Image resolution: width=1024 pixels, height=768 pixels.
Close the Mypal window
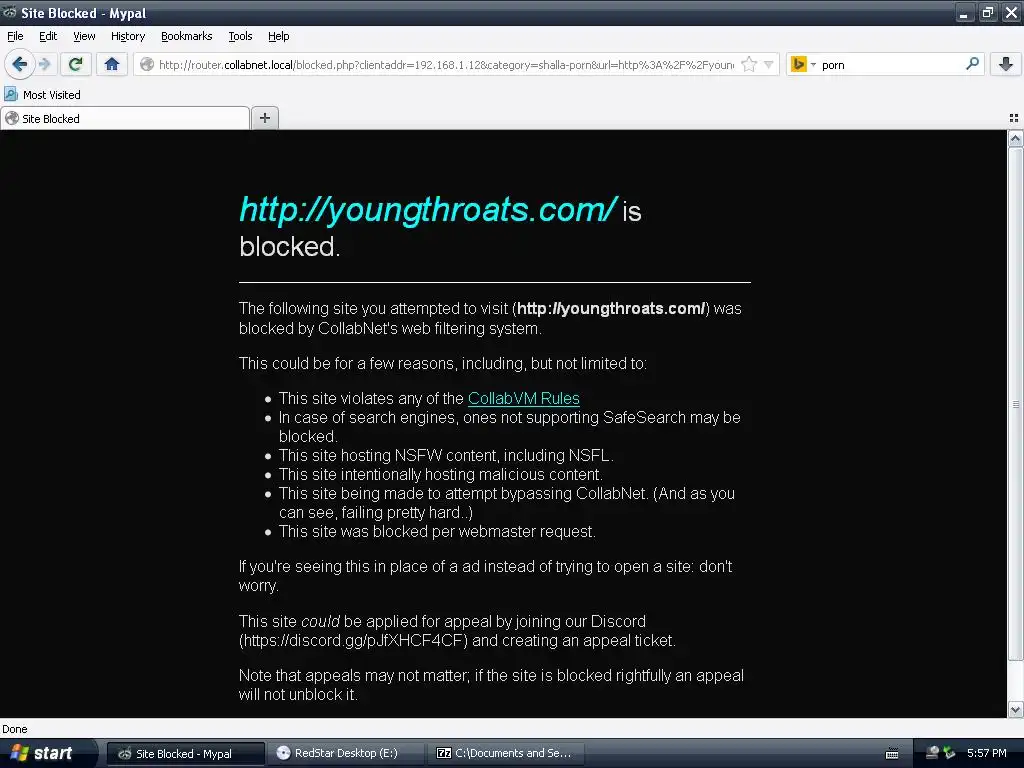tap(1011, 12)
